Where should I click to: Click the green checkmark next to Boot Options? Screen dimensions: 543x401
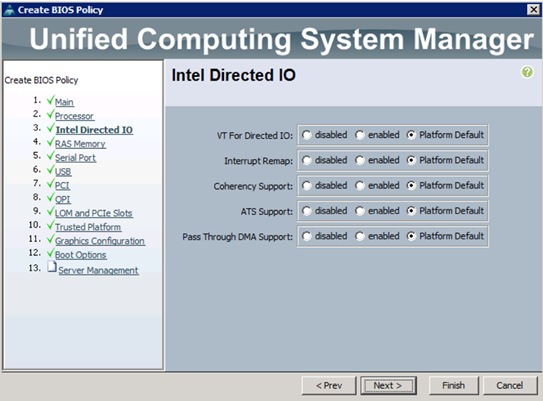click(51, 253)
